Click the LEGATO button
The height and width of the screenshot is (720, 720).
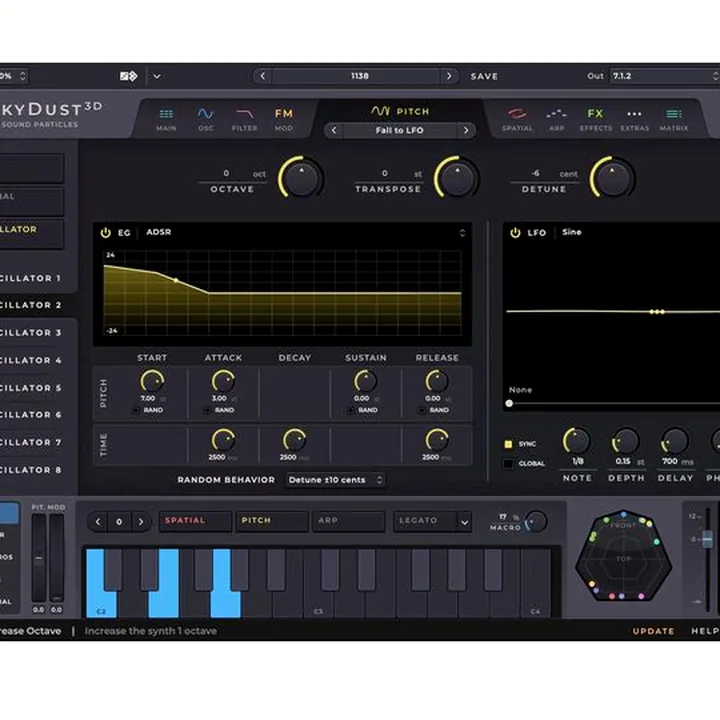425,521
